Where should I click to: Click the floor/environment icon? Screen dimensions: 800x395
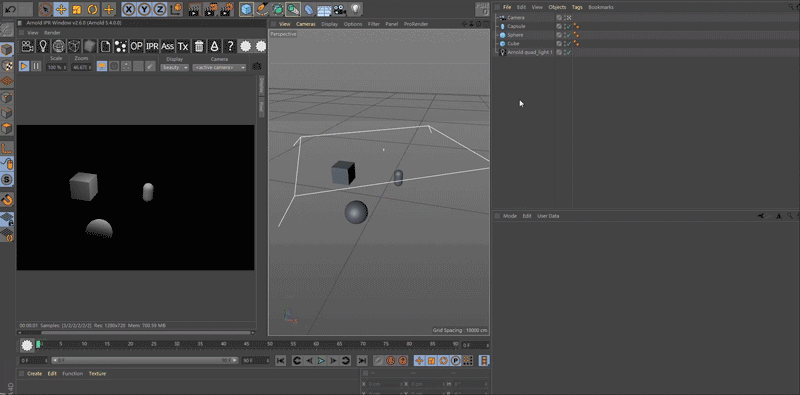click(x=324, y=9)
